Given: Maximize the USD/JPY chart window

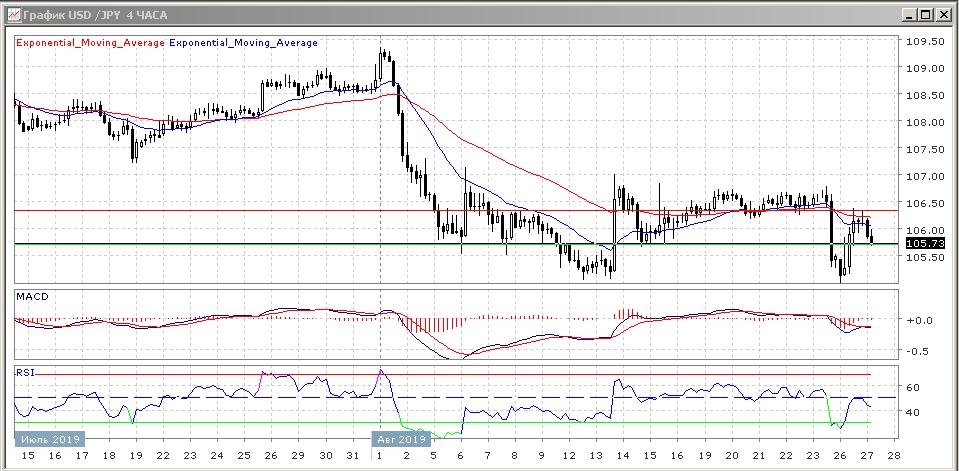Looking at the screenshot, I should (x=926, y=14).
